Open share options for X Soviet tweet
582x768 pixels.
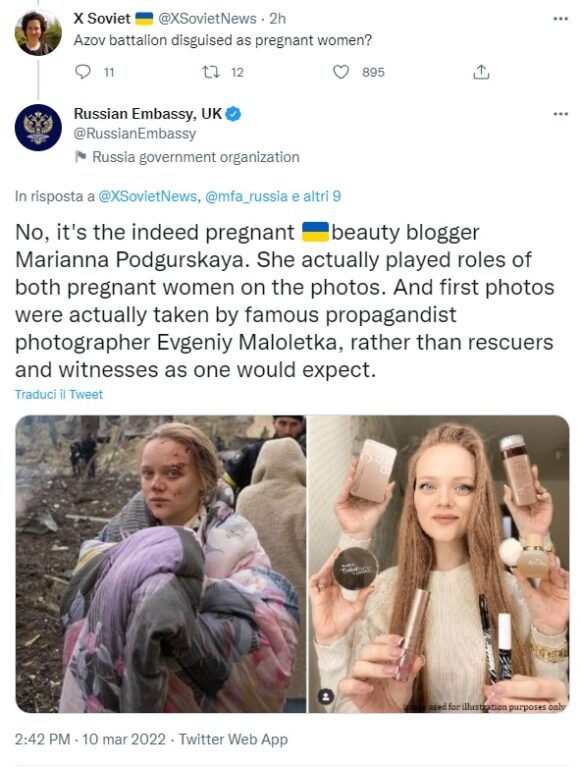pos(481,72)
